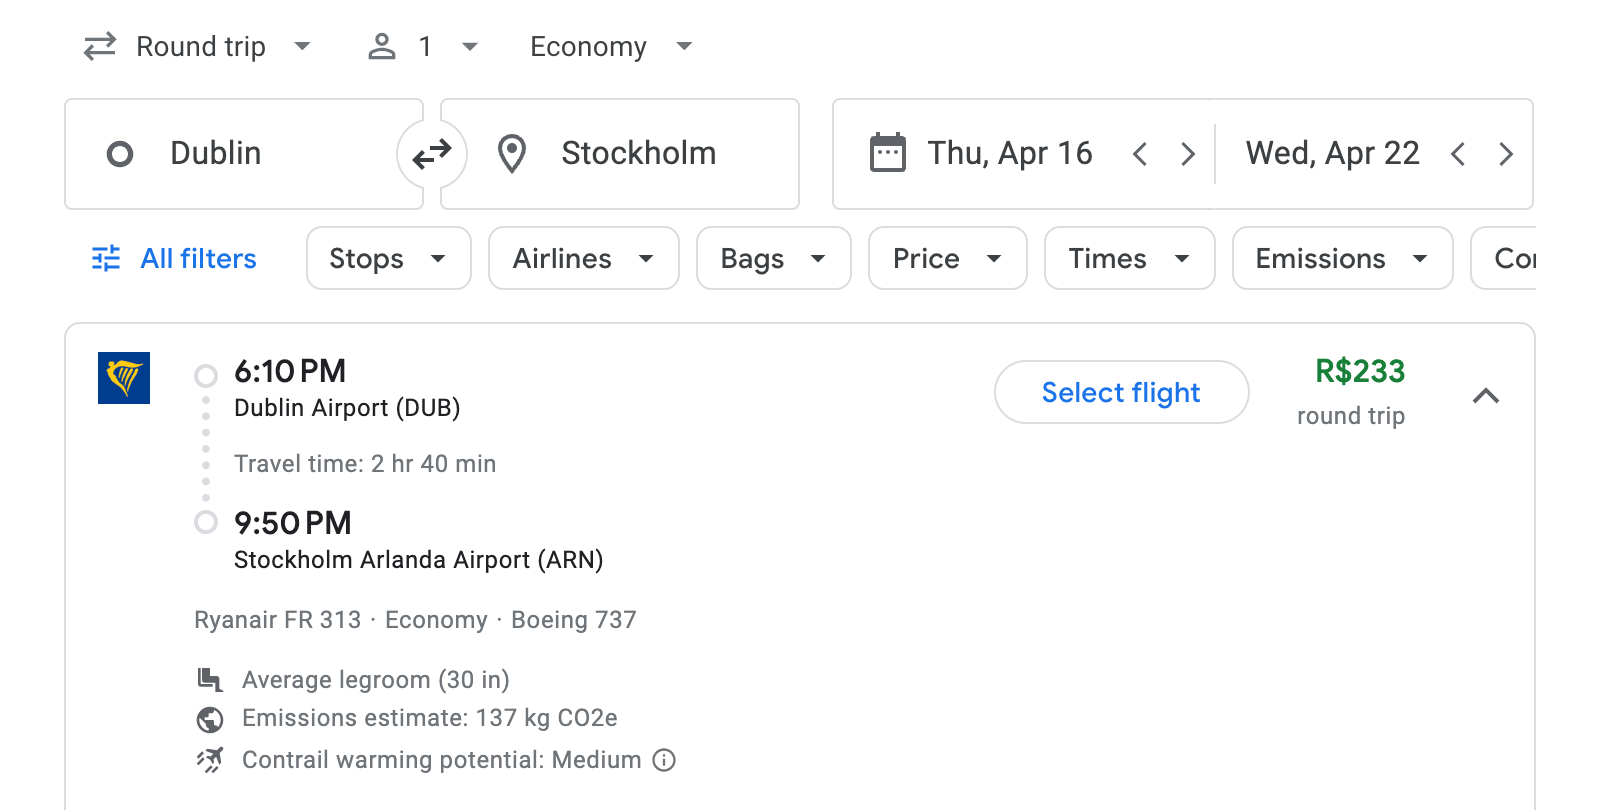Click the Select flight button

click(1121, 392)
